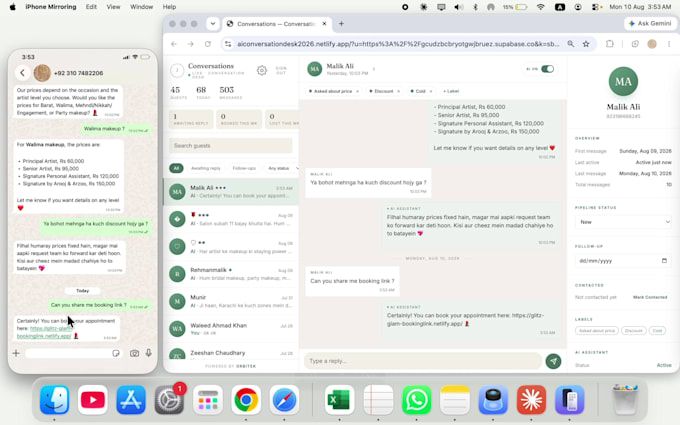The width and height of the screenshot is (680, 425).
Task: Open sticker icon in WhatsApp message field
Action: (116, 353)
